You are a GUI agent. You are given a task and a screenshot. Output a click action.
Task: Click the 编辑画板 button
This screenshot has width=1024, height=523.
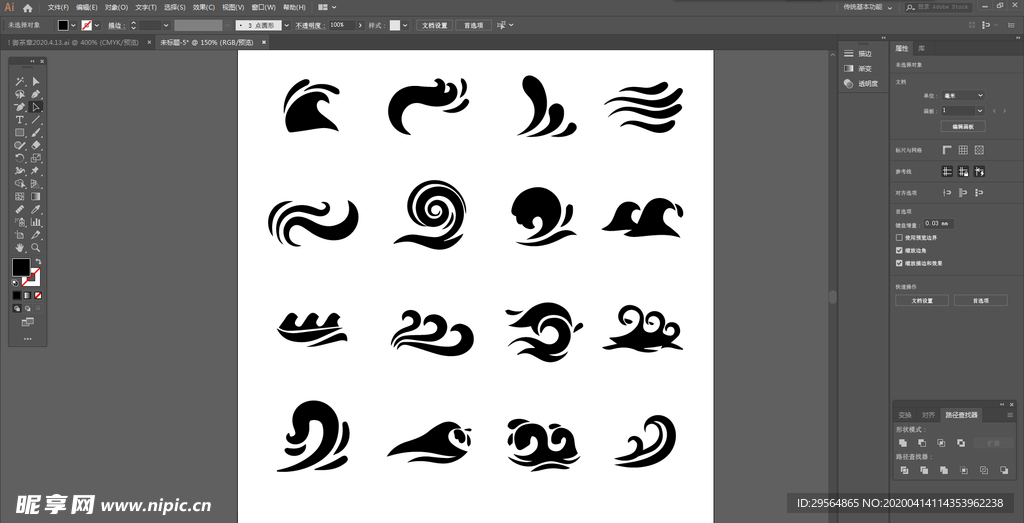tap(963, 126)
